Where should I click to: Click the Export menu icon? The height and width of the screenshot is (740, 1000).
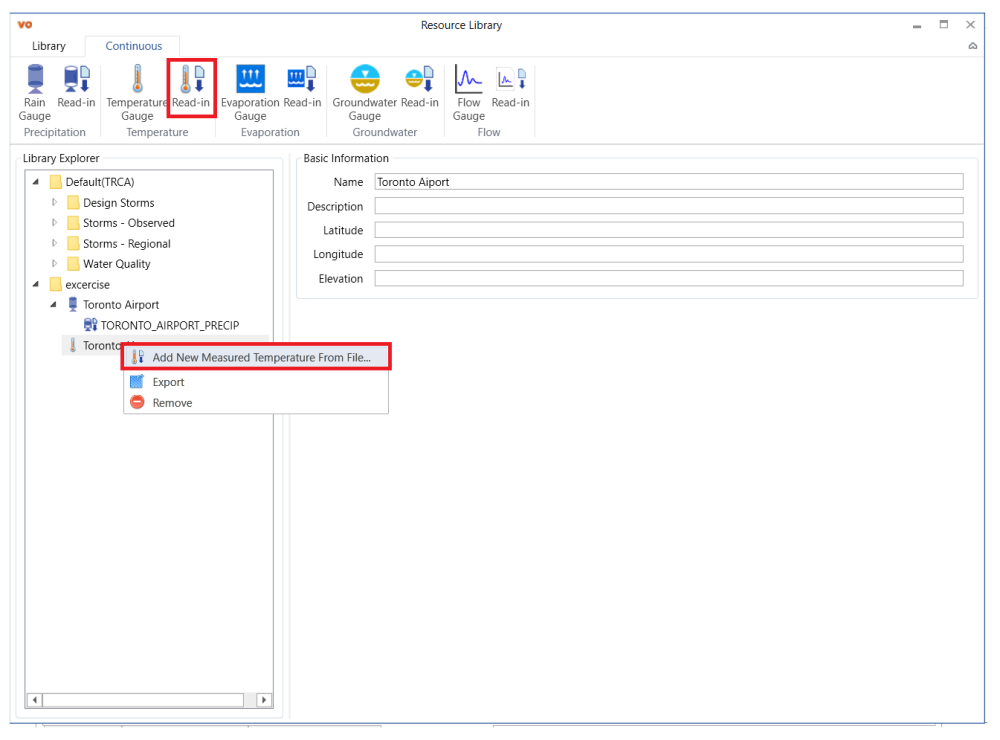click(137, 381)
